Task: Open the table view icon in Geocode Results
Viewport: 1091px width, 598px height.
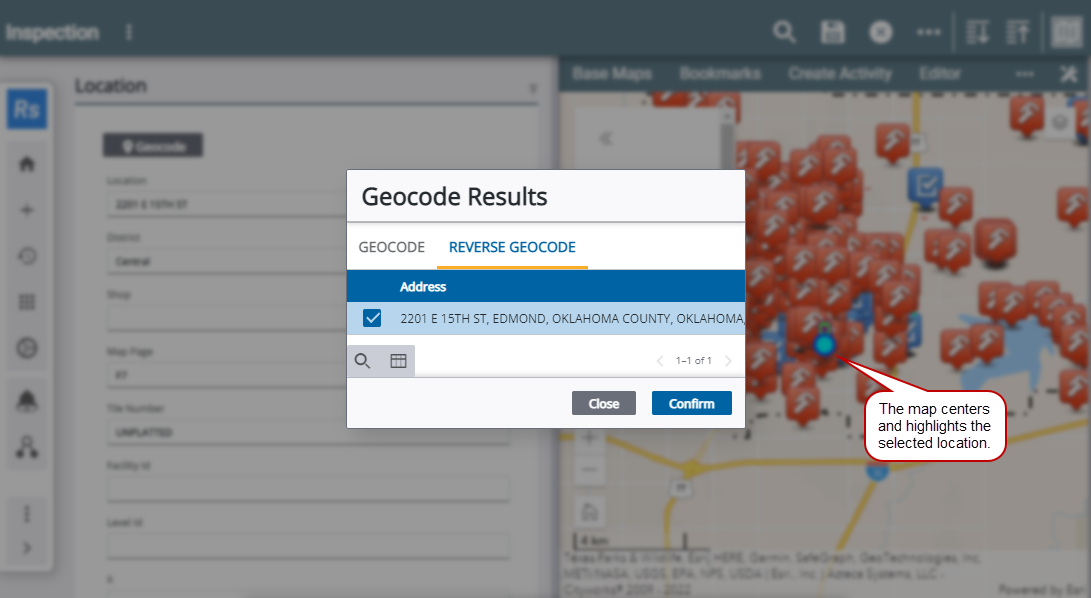Action: click(398, 360)
